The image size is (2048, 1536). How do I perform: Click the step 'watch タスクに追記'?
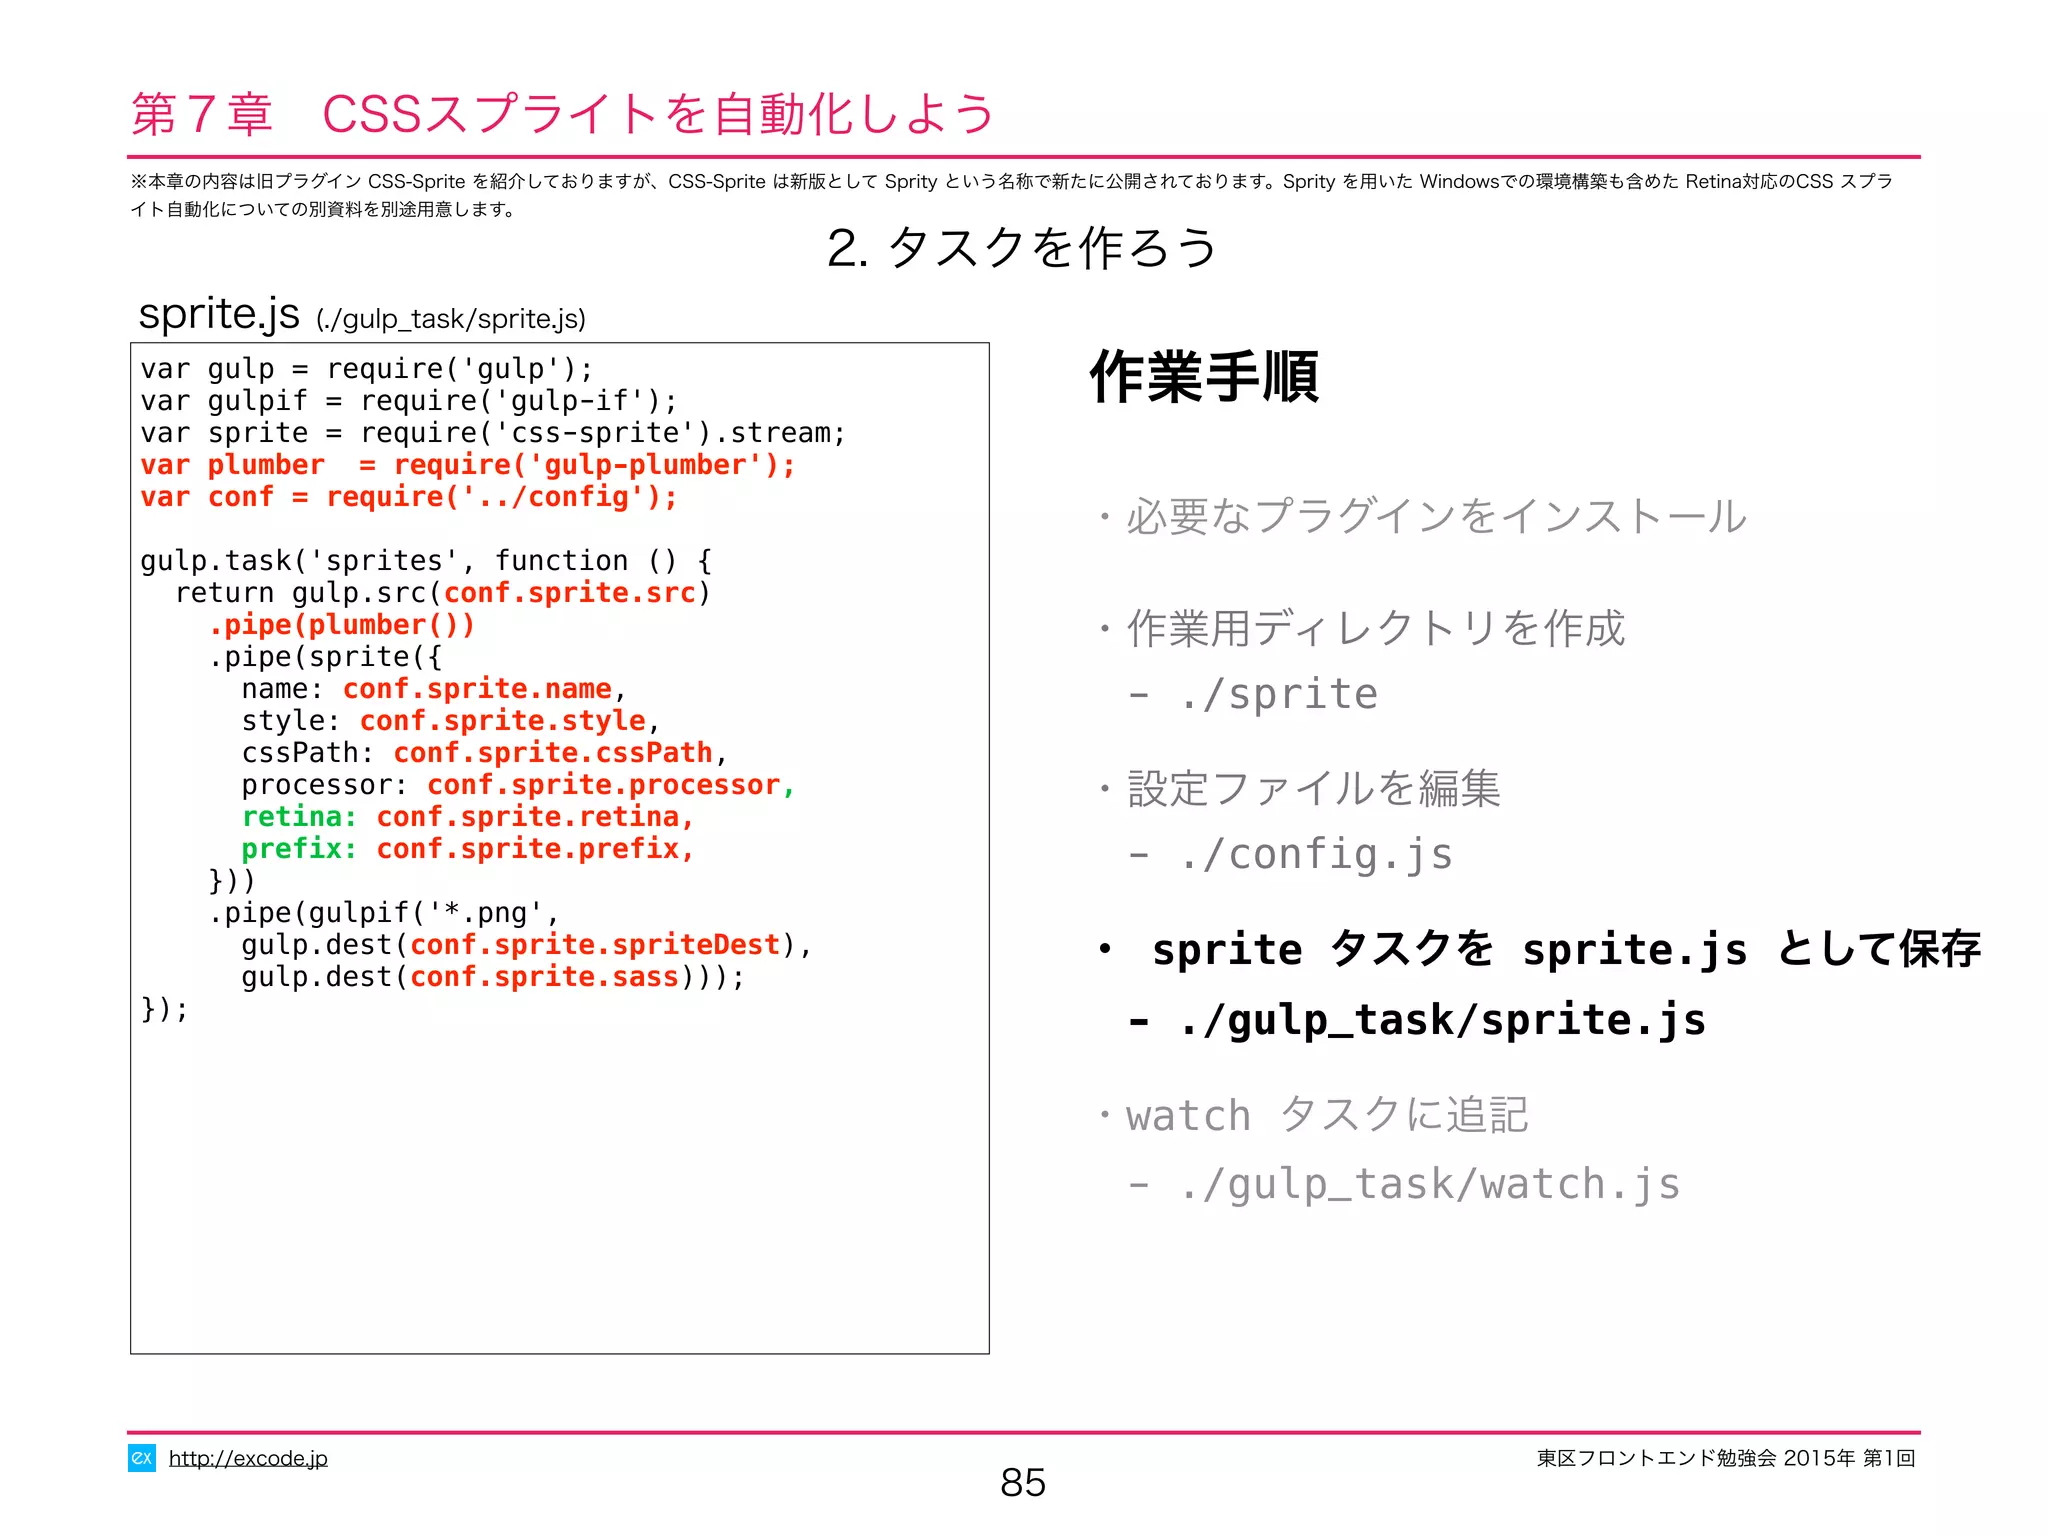1327,1115
